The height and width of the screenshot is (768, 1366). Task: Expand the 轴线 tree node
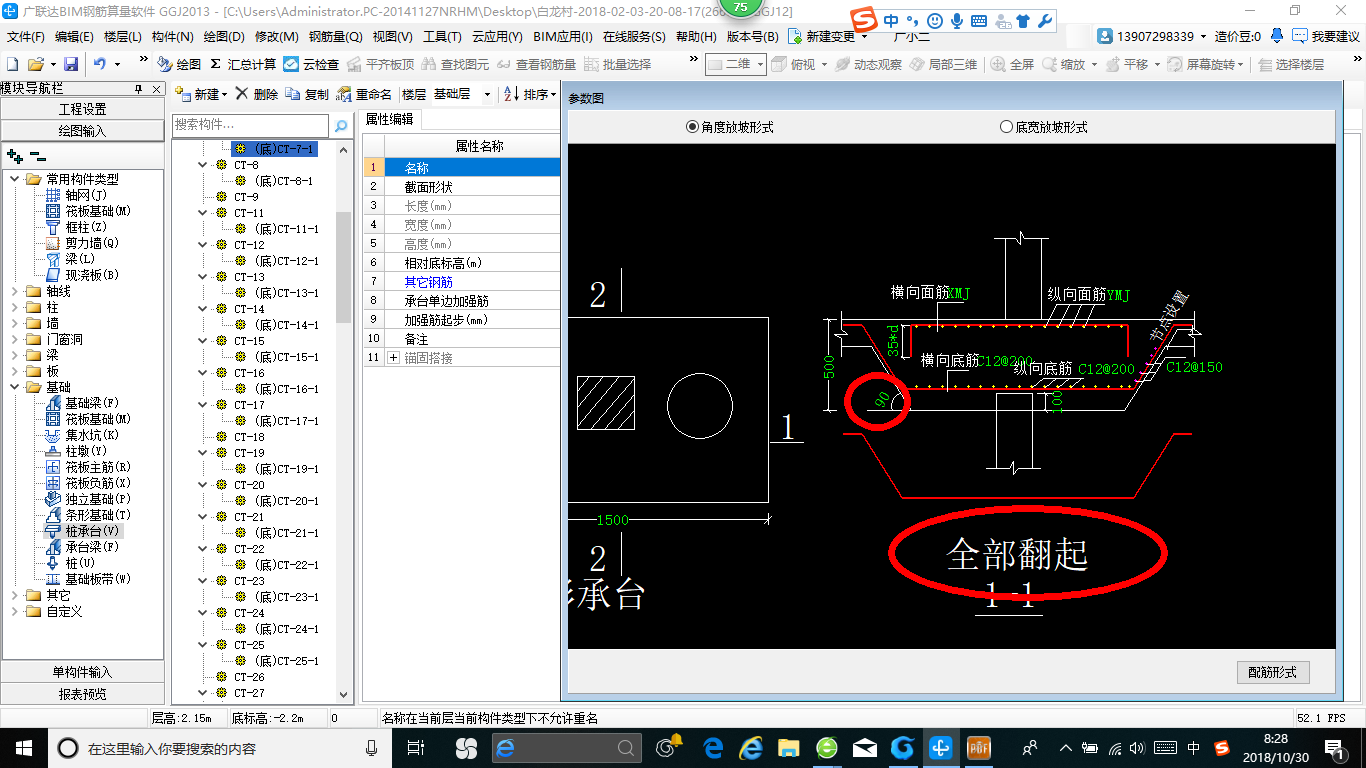(15, 291)
